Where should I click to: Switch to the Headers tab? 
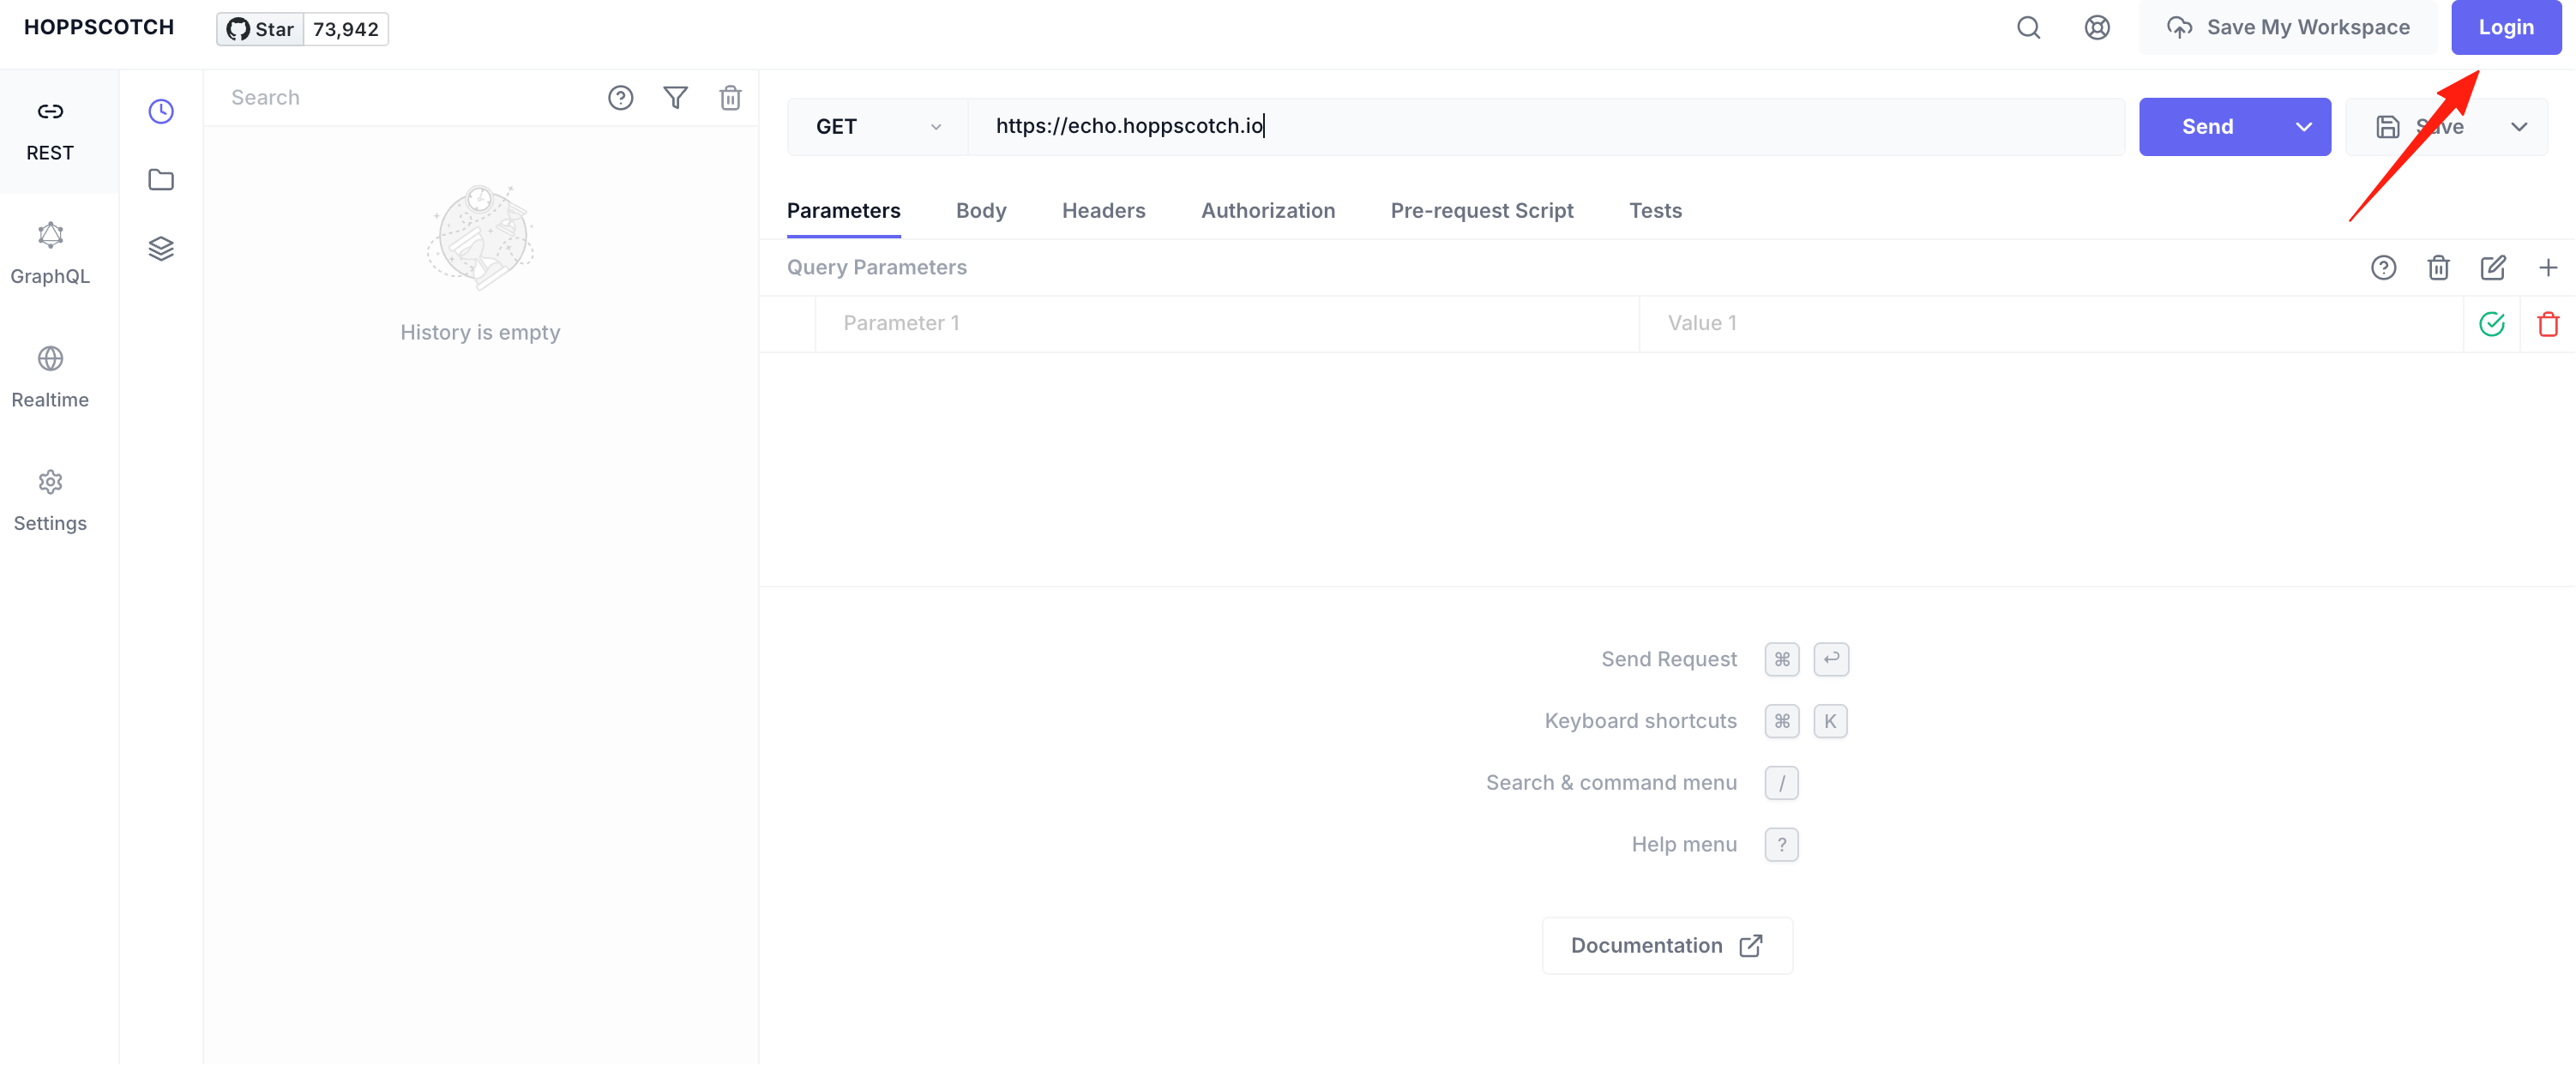click(1103, 210)
